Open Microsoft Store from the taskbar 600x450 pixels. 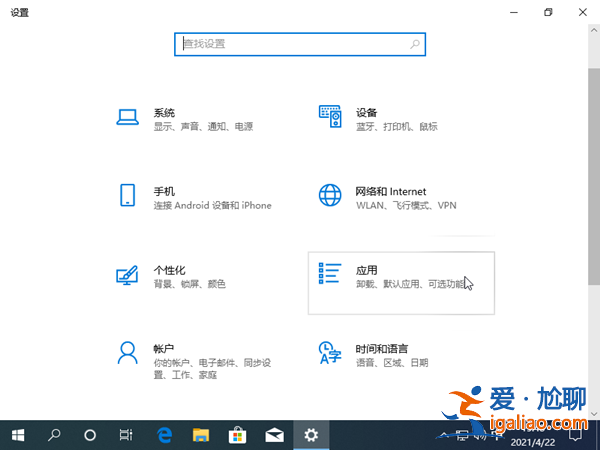point(238,435)
